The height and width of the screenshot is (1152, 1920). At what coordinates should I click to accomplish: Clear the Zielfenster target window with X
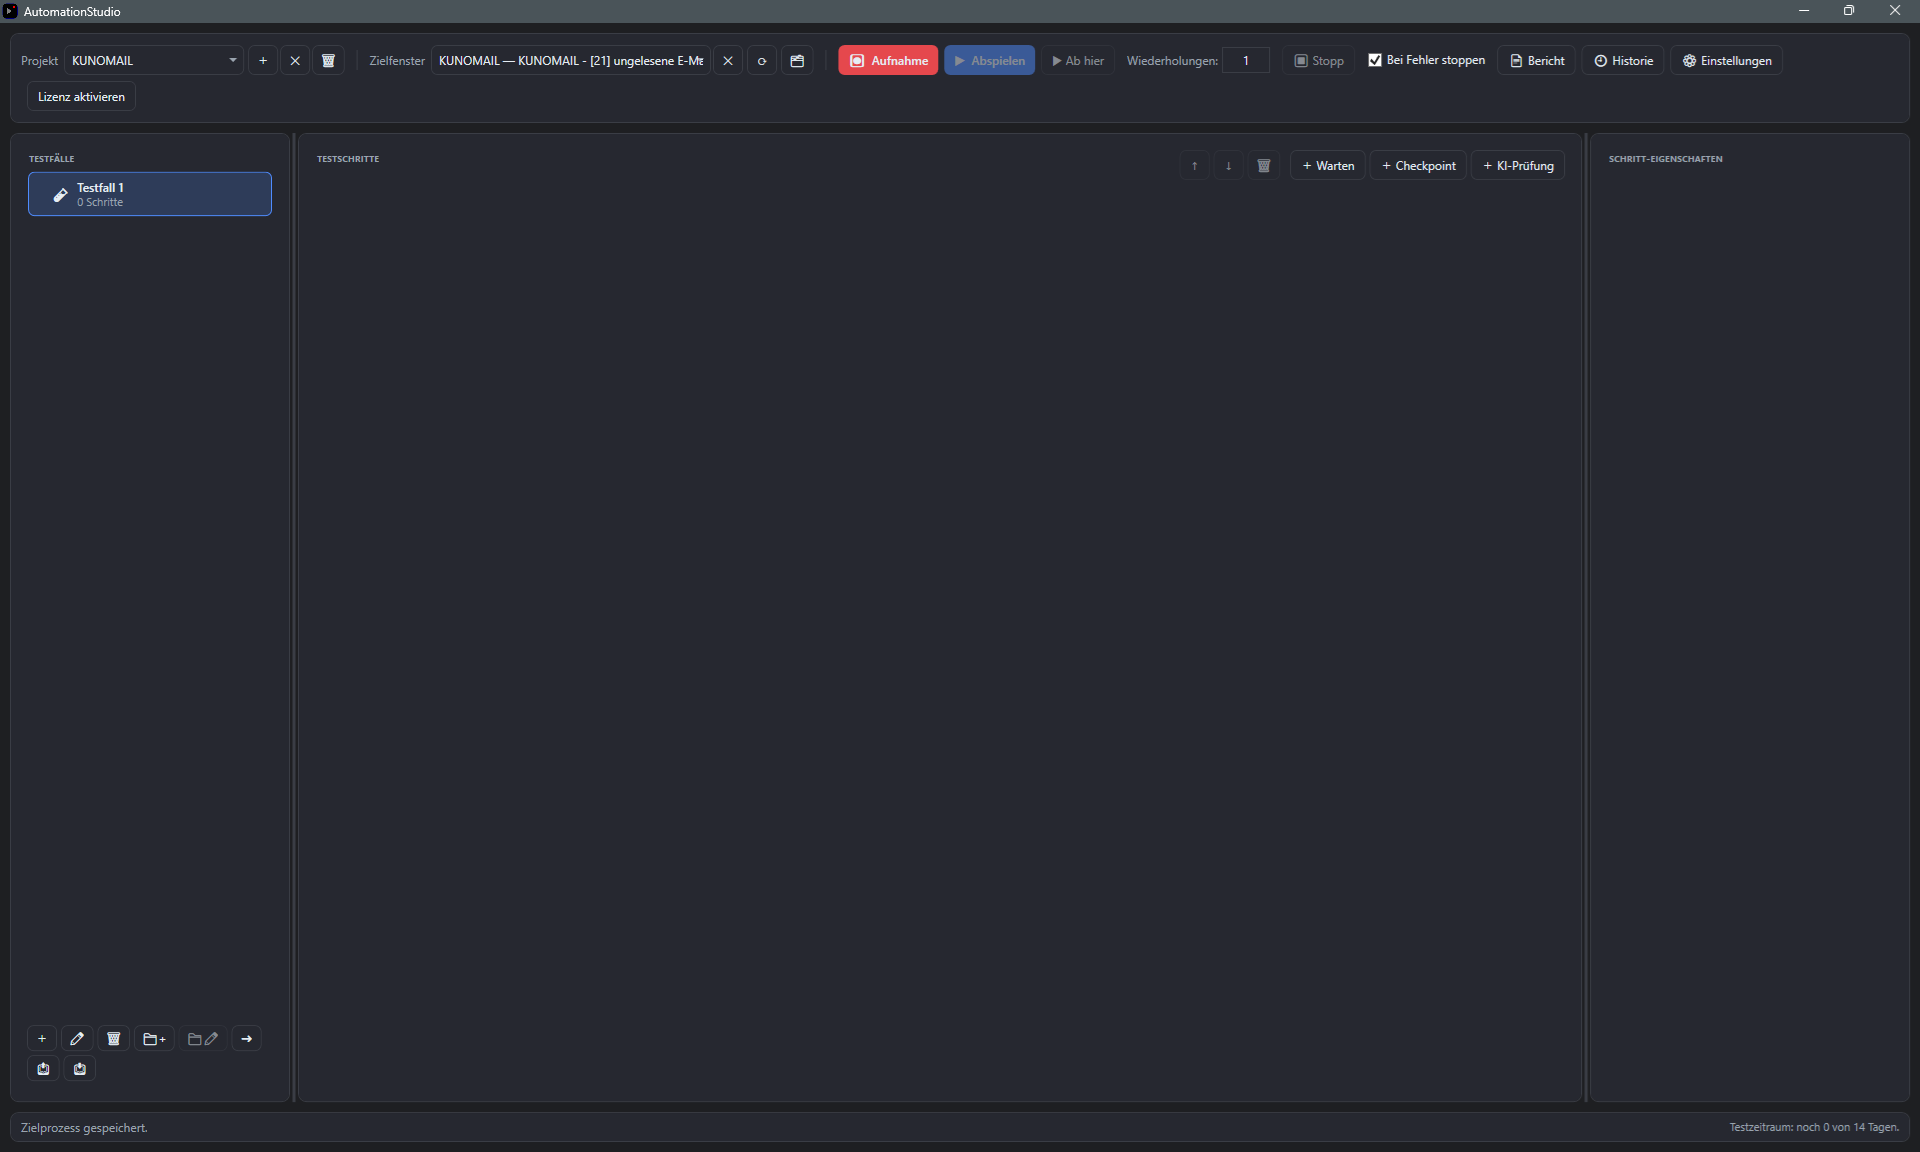tap(728, 61)
